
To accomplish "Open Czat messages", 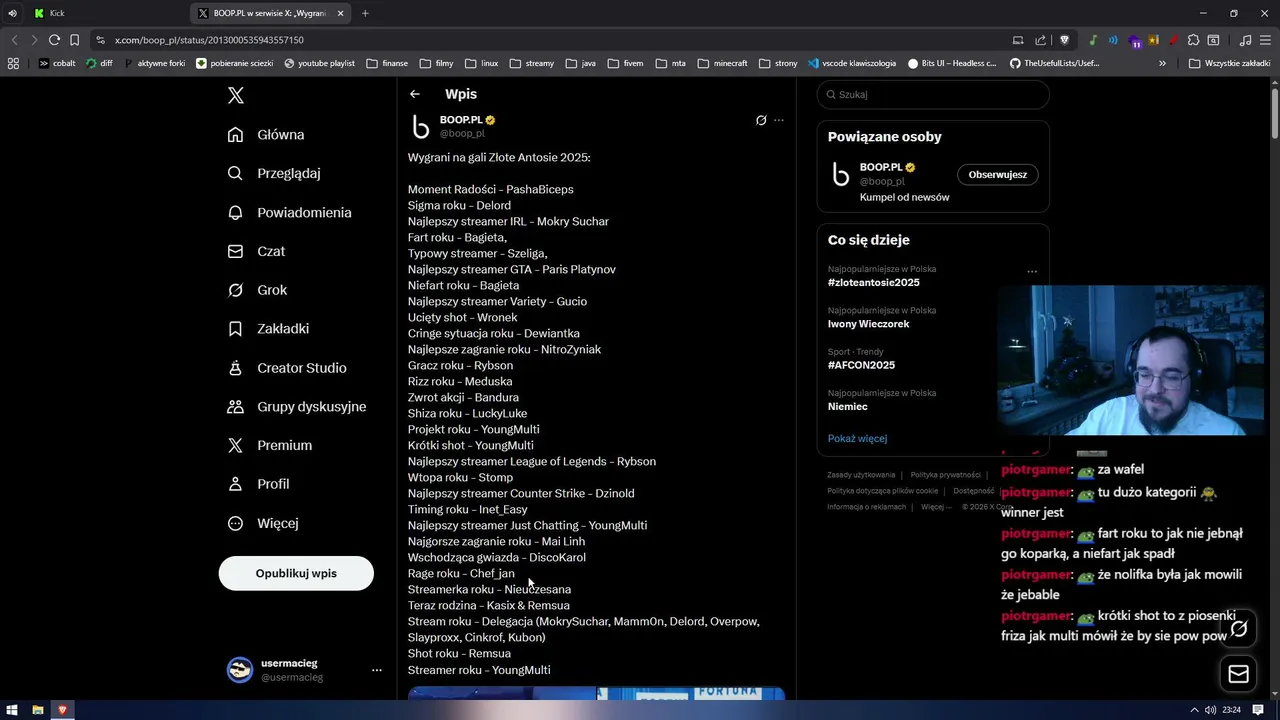I will point(257,251).
